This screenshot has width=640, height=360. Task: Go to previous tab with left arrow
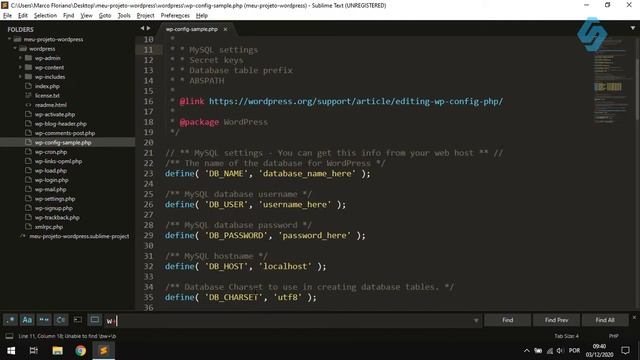coord(142,28)
